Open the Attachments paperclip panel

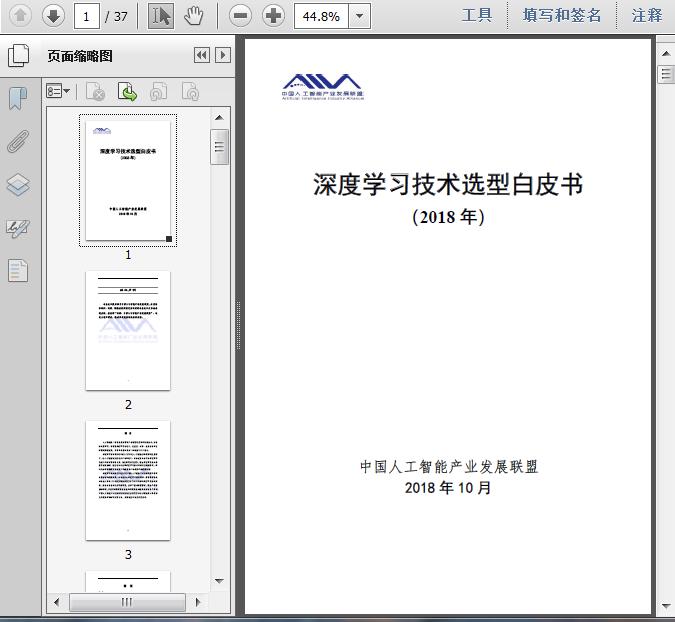tap(18, 141)
